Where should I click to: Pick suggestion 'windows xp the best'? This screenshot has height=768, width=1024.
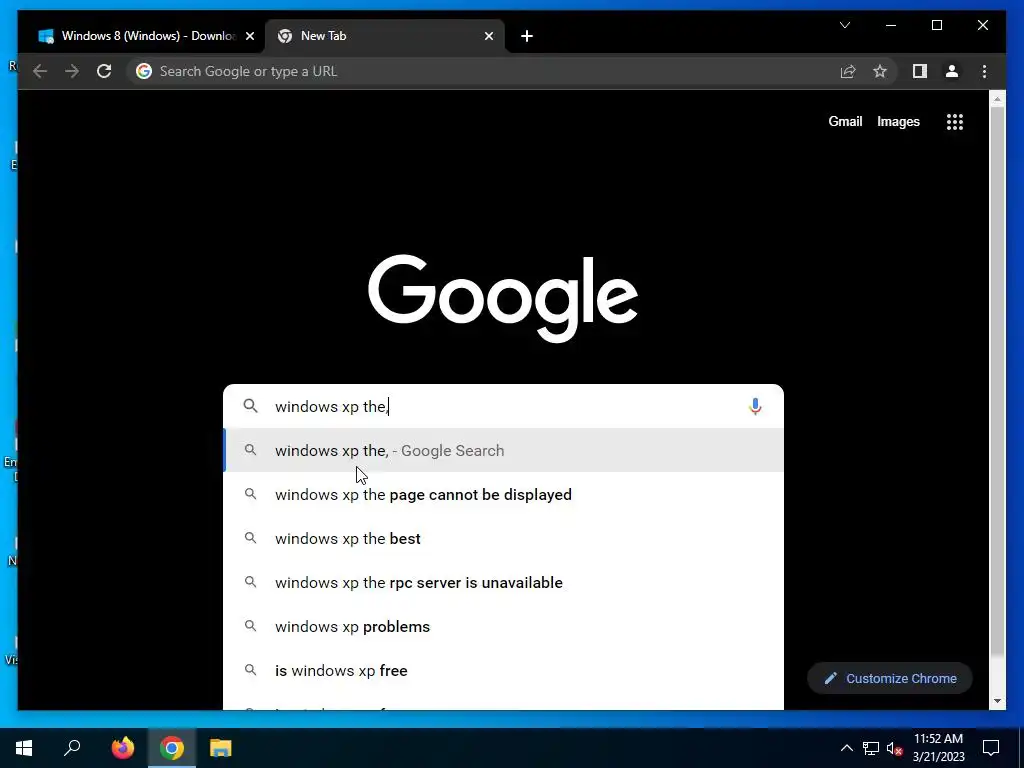504,539
